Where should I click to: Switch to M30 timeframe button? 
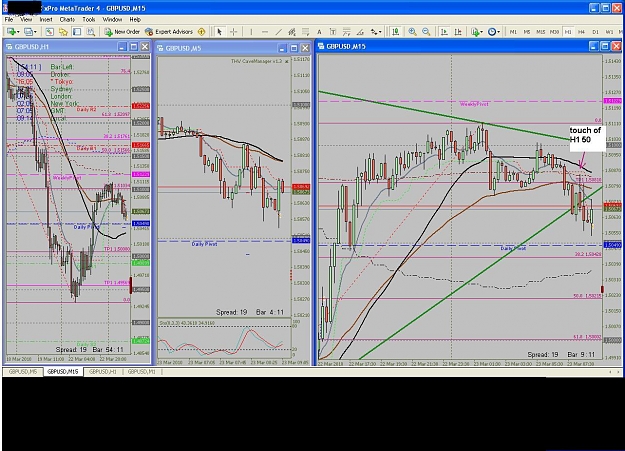tap(554, 32)
